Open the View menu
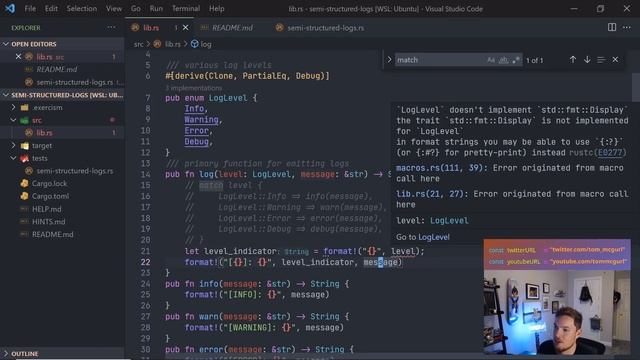The width and height of the screenshot is (640, 360). (113, 9)
